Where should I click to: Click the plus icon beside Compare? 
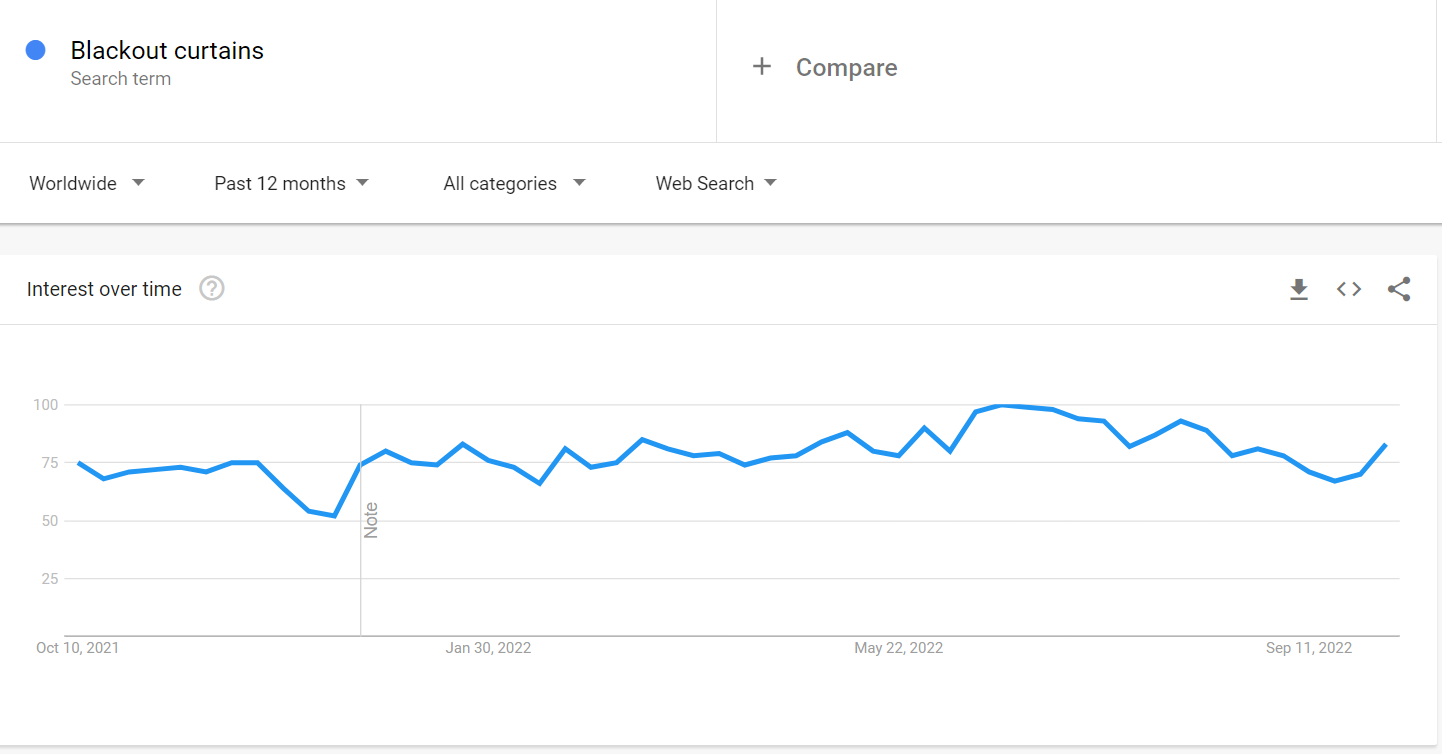(762, 67)
